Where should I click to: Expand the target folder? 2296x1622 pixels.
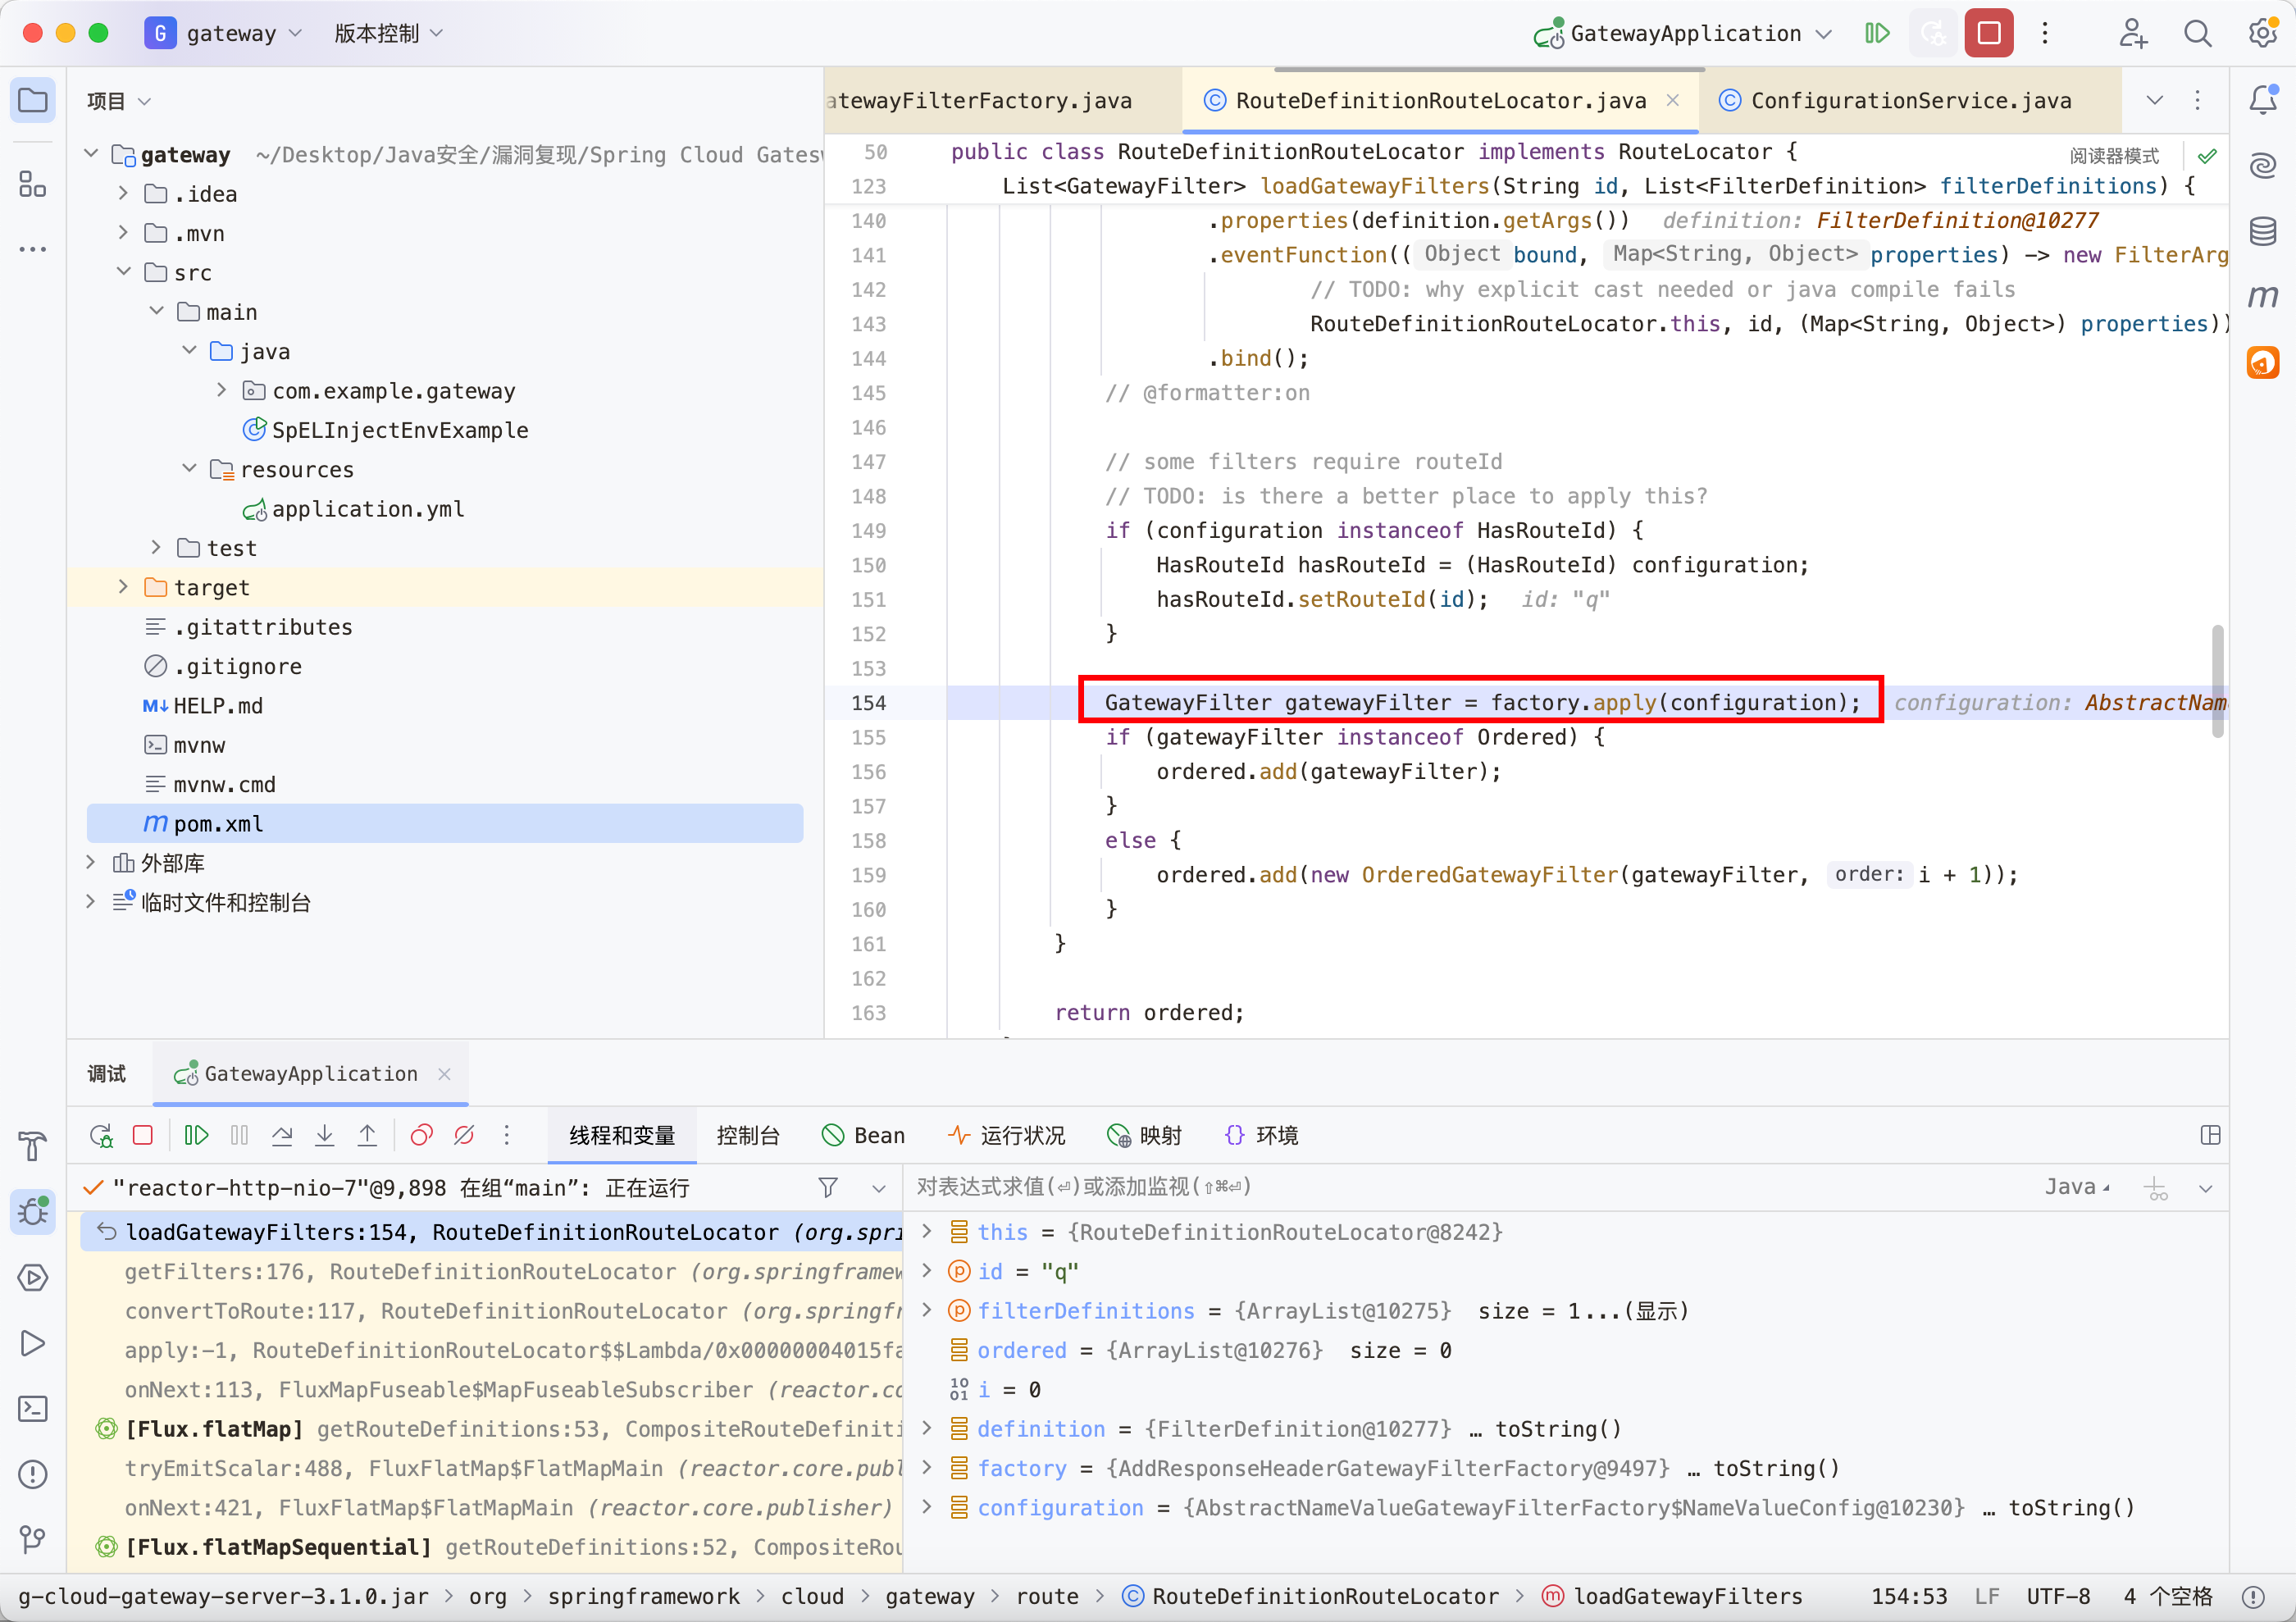click(123, 587)
